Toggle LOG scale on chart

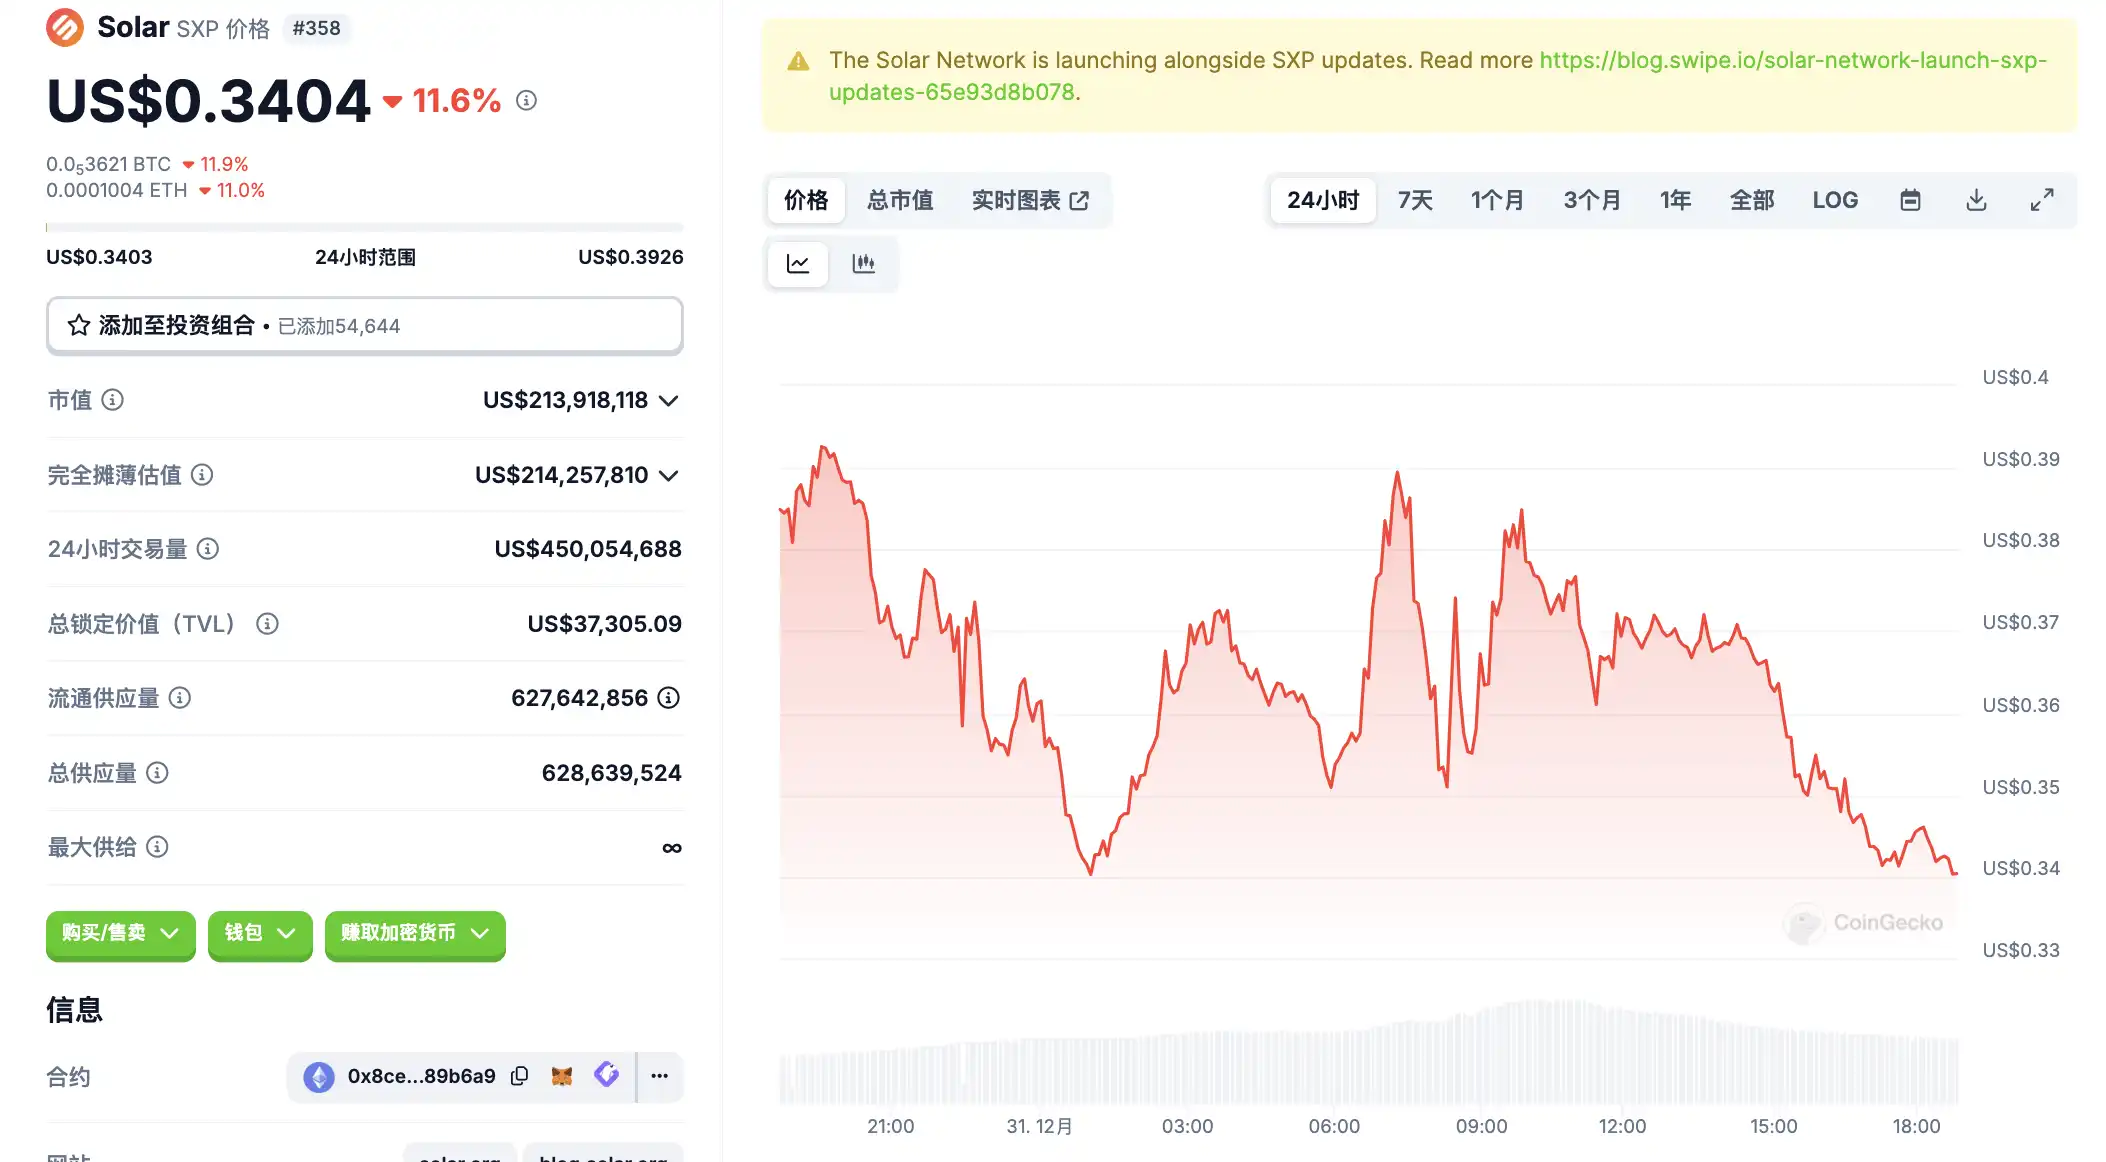1835,200
